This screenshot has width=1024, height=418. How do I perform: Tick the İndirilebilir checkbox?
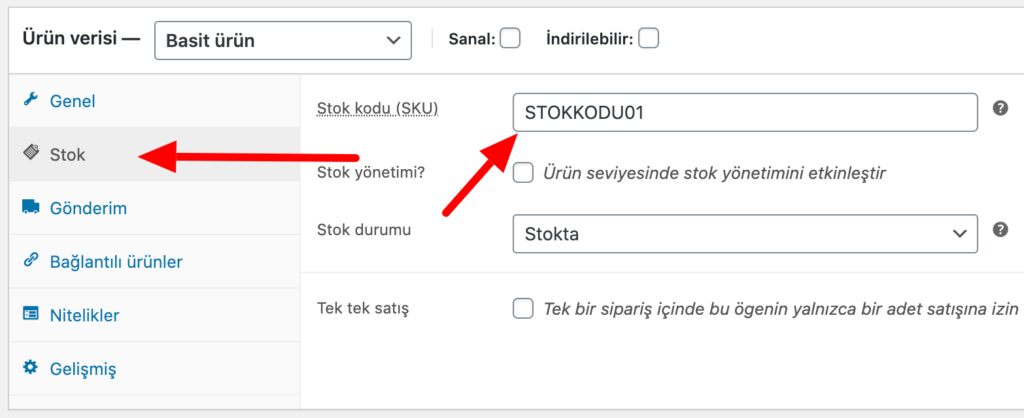pyautogui.click(x=648, y=39)
